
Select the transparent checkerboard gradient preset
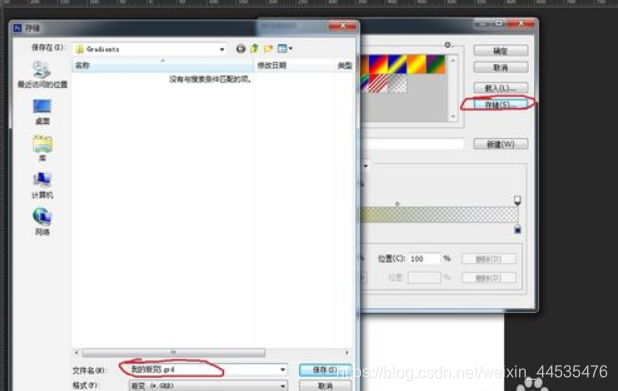tap(397, 84)
